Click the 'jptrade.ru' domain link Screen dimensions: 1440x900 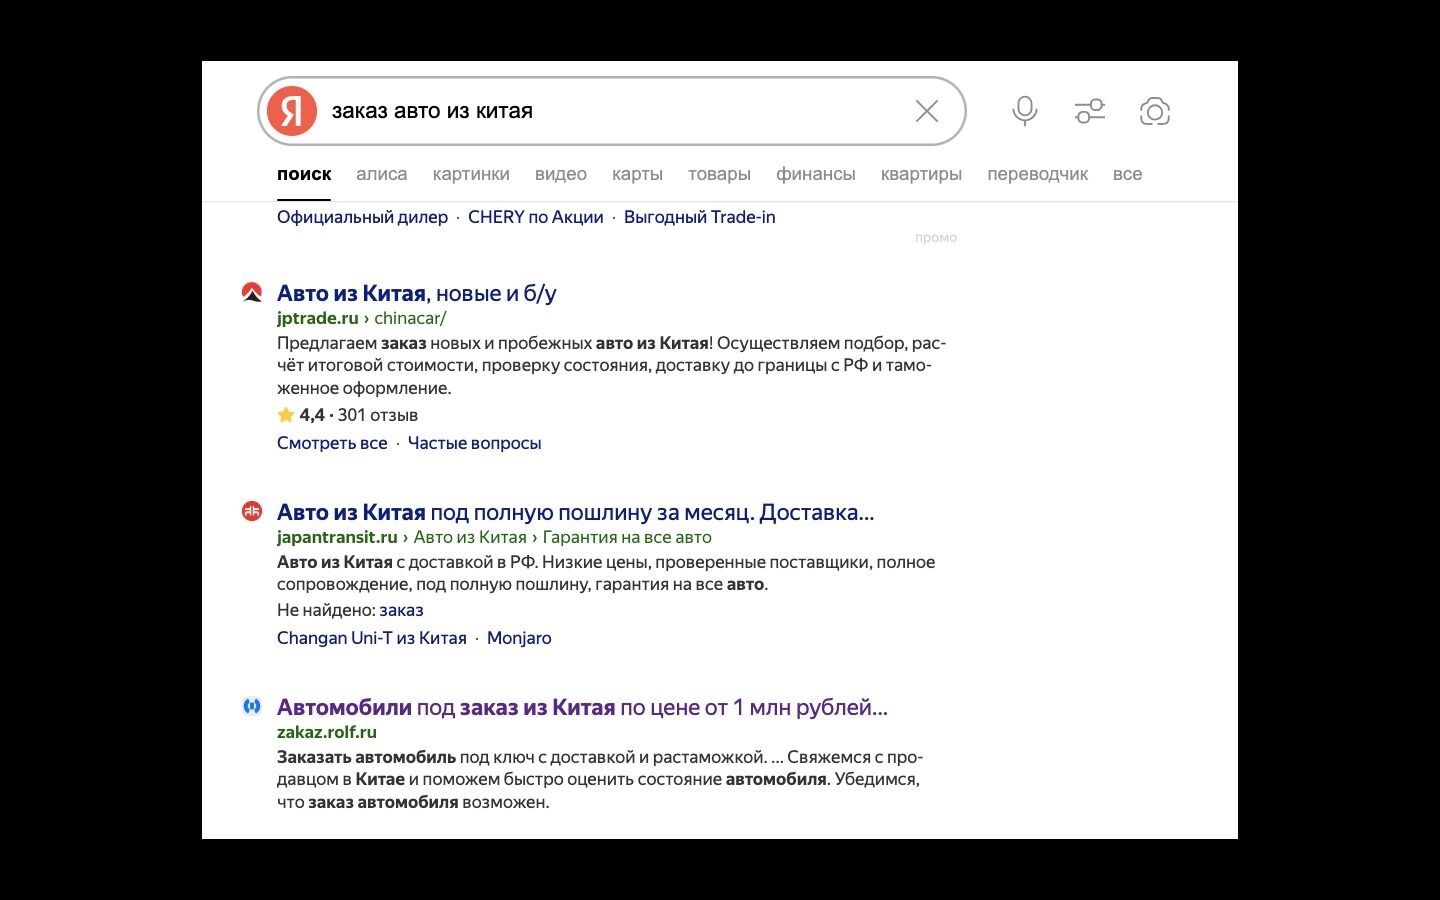317,318
